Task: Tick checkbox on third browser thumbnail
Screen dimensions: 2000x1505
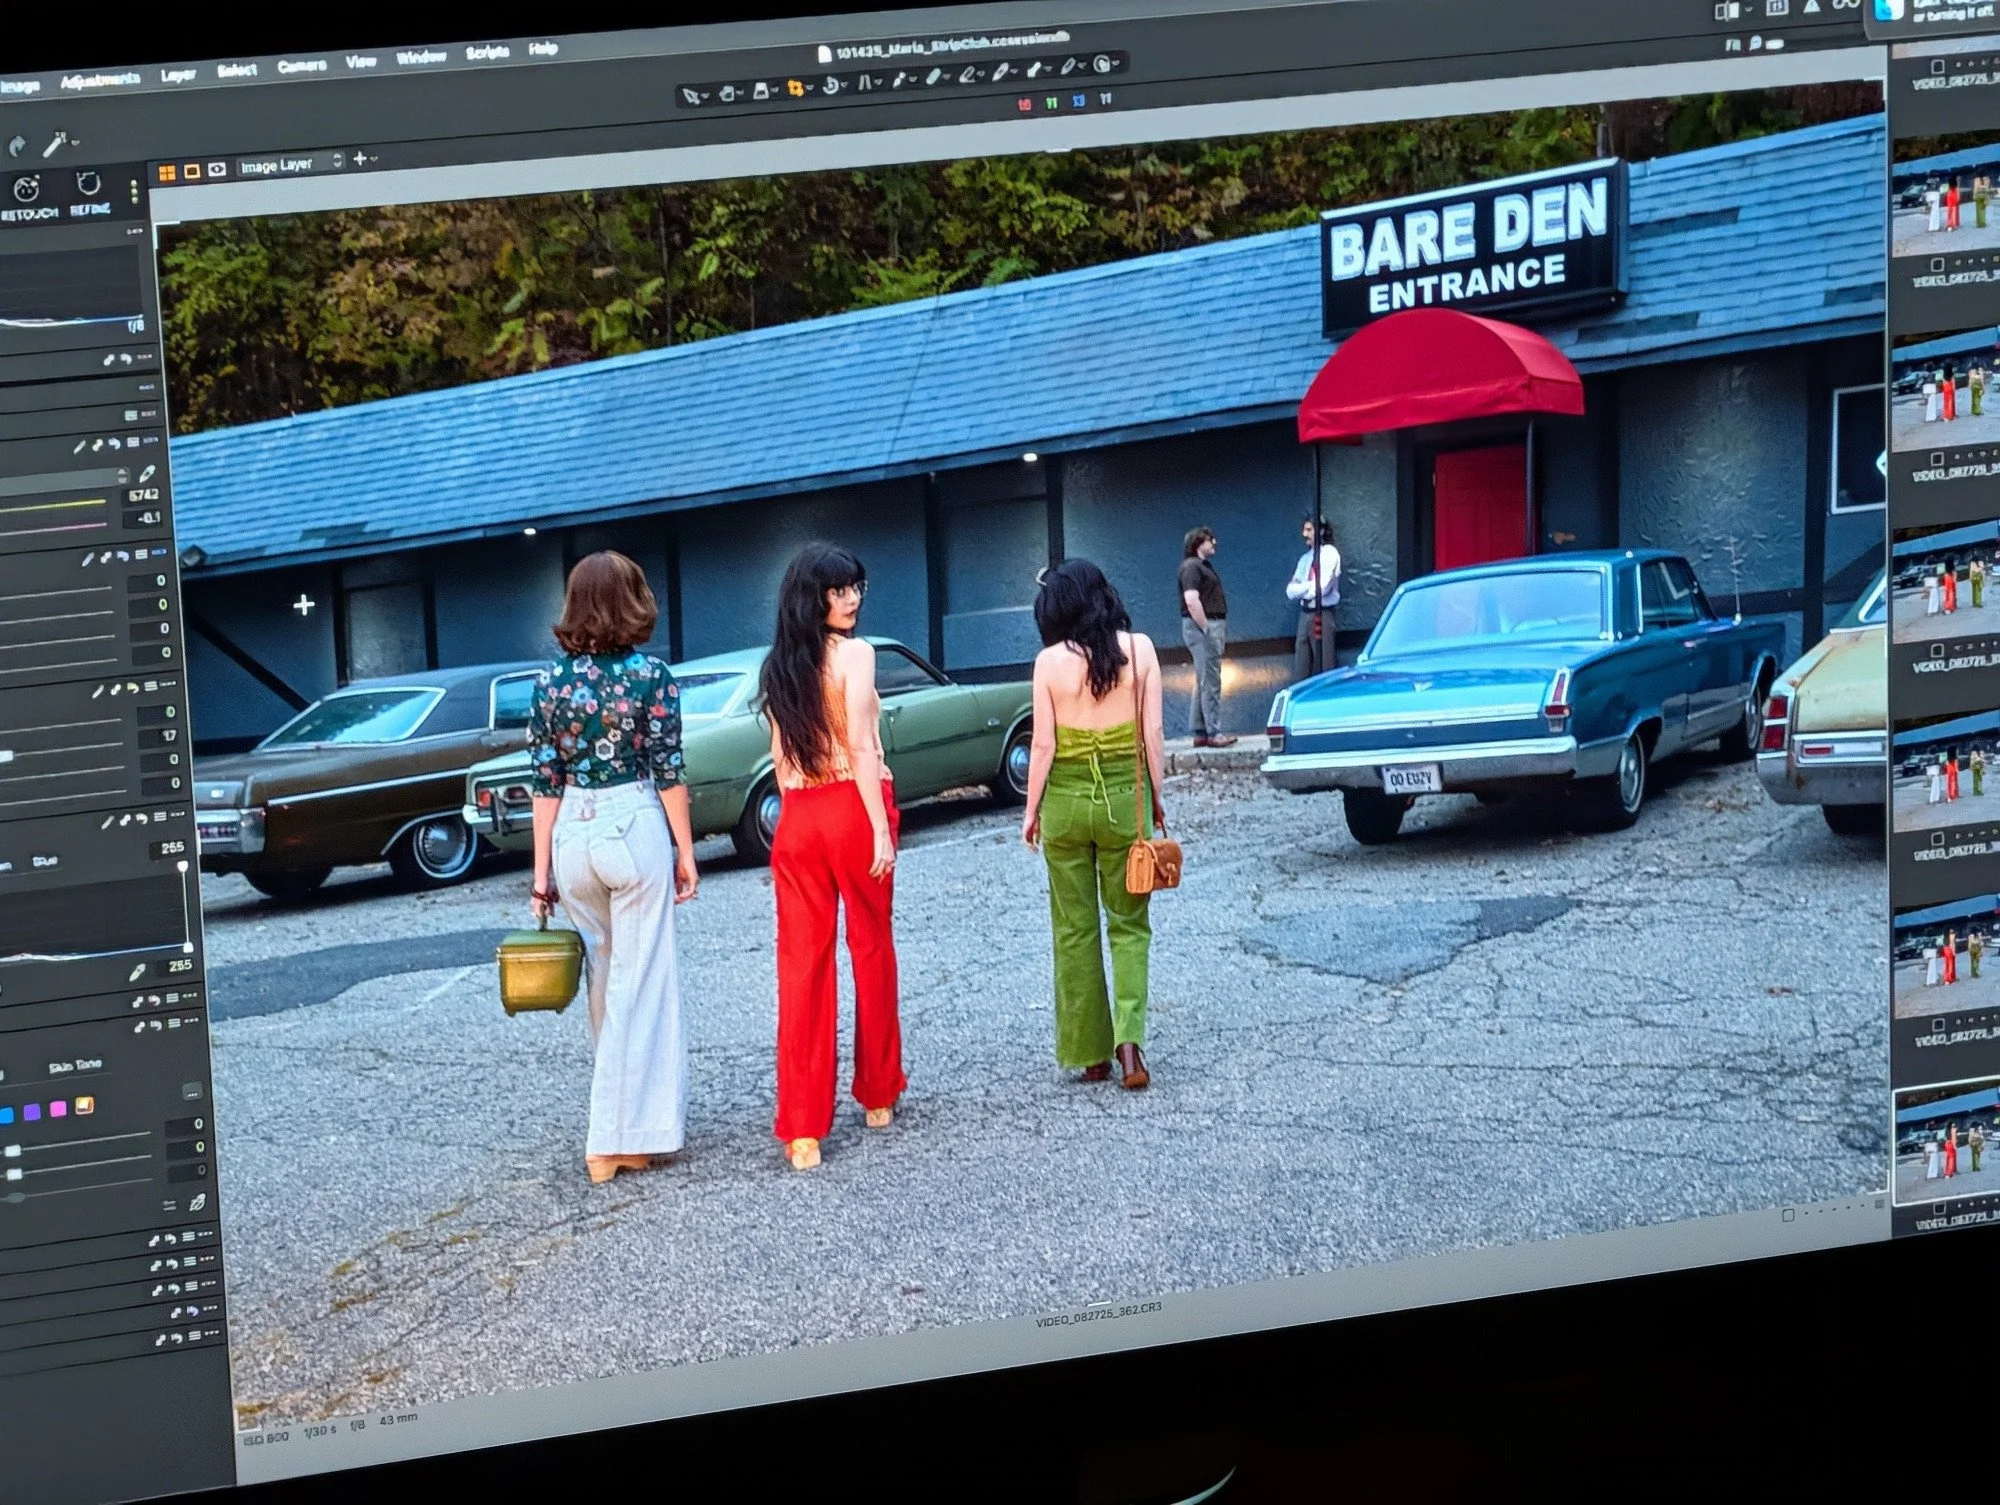Action: (x=1937, y=460)
